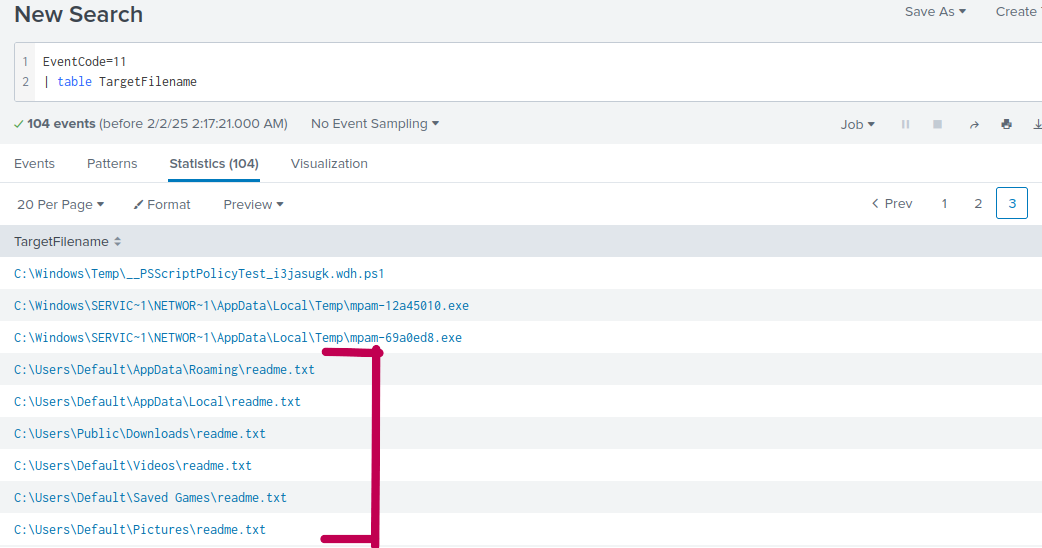Click the export download icon
The image size is (1042, 548).
point(1036,125)
